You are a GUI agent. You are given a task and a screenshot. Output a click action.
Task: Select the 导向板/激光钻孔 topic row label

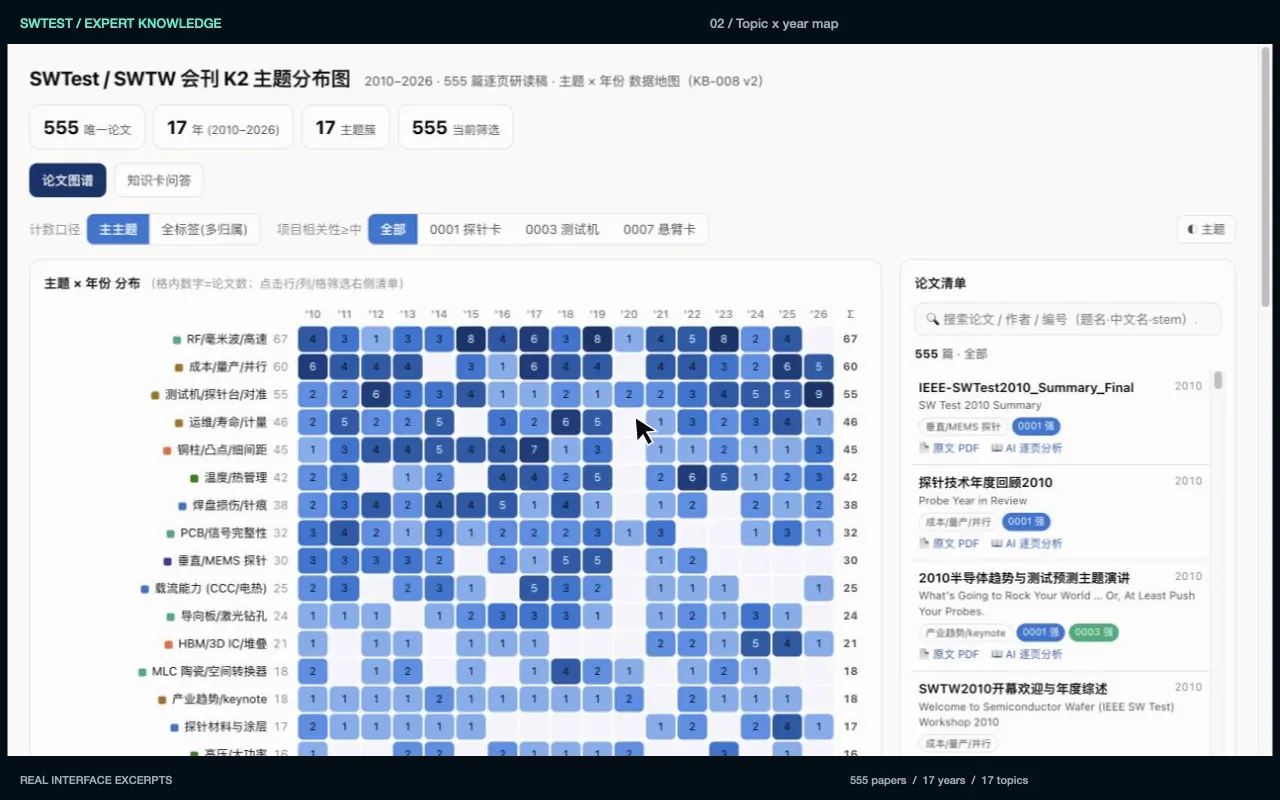coord(223,616)
